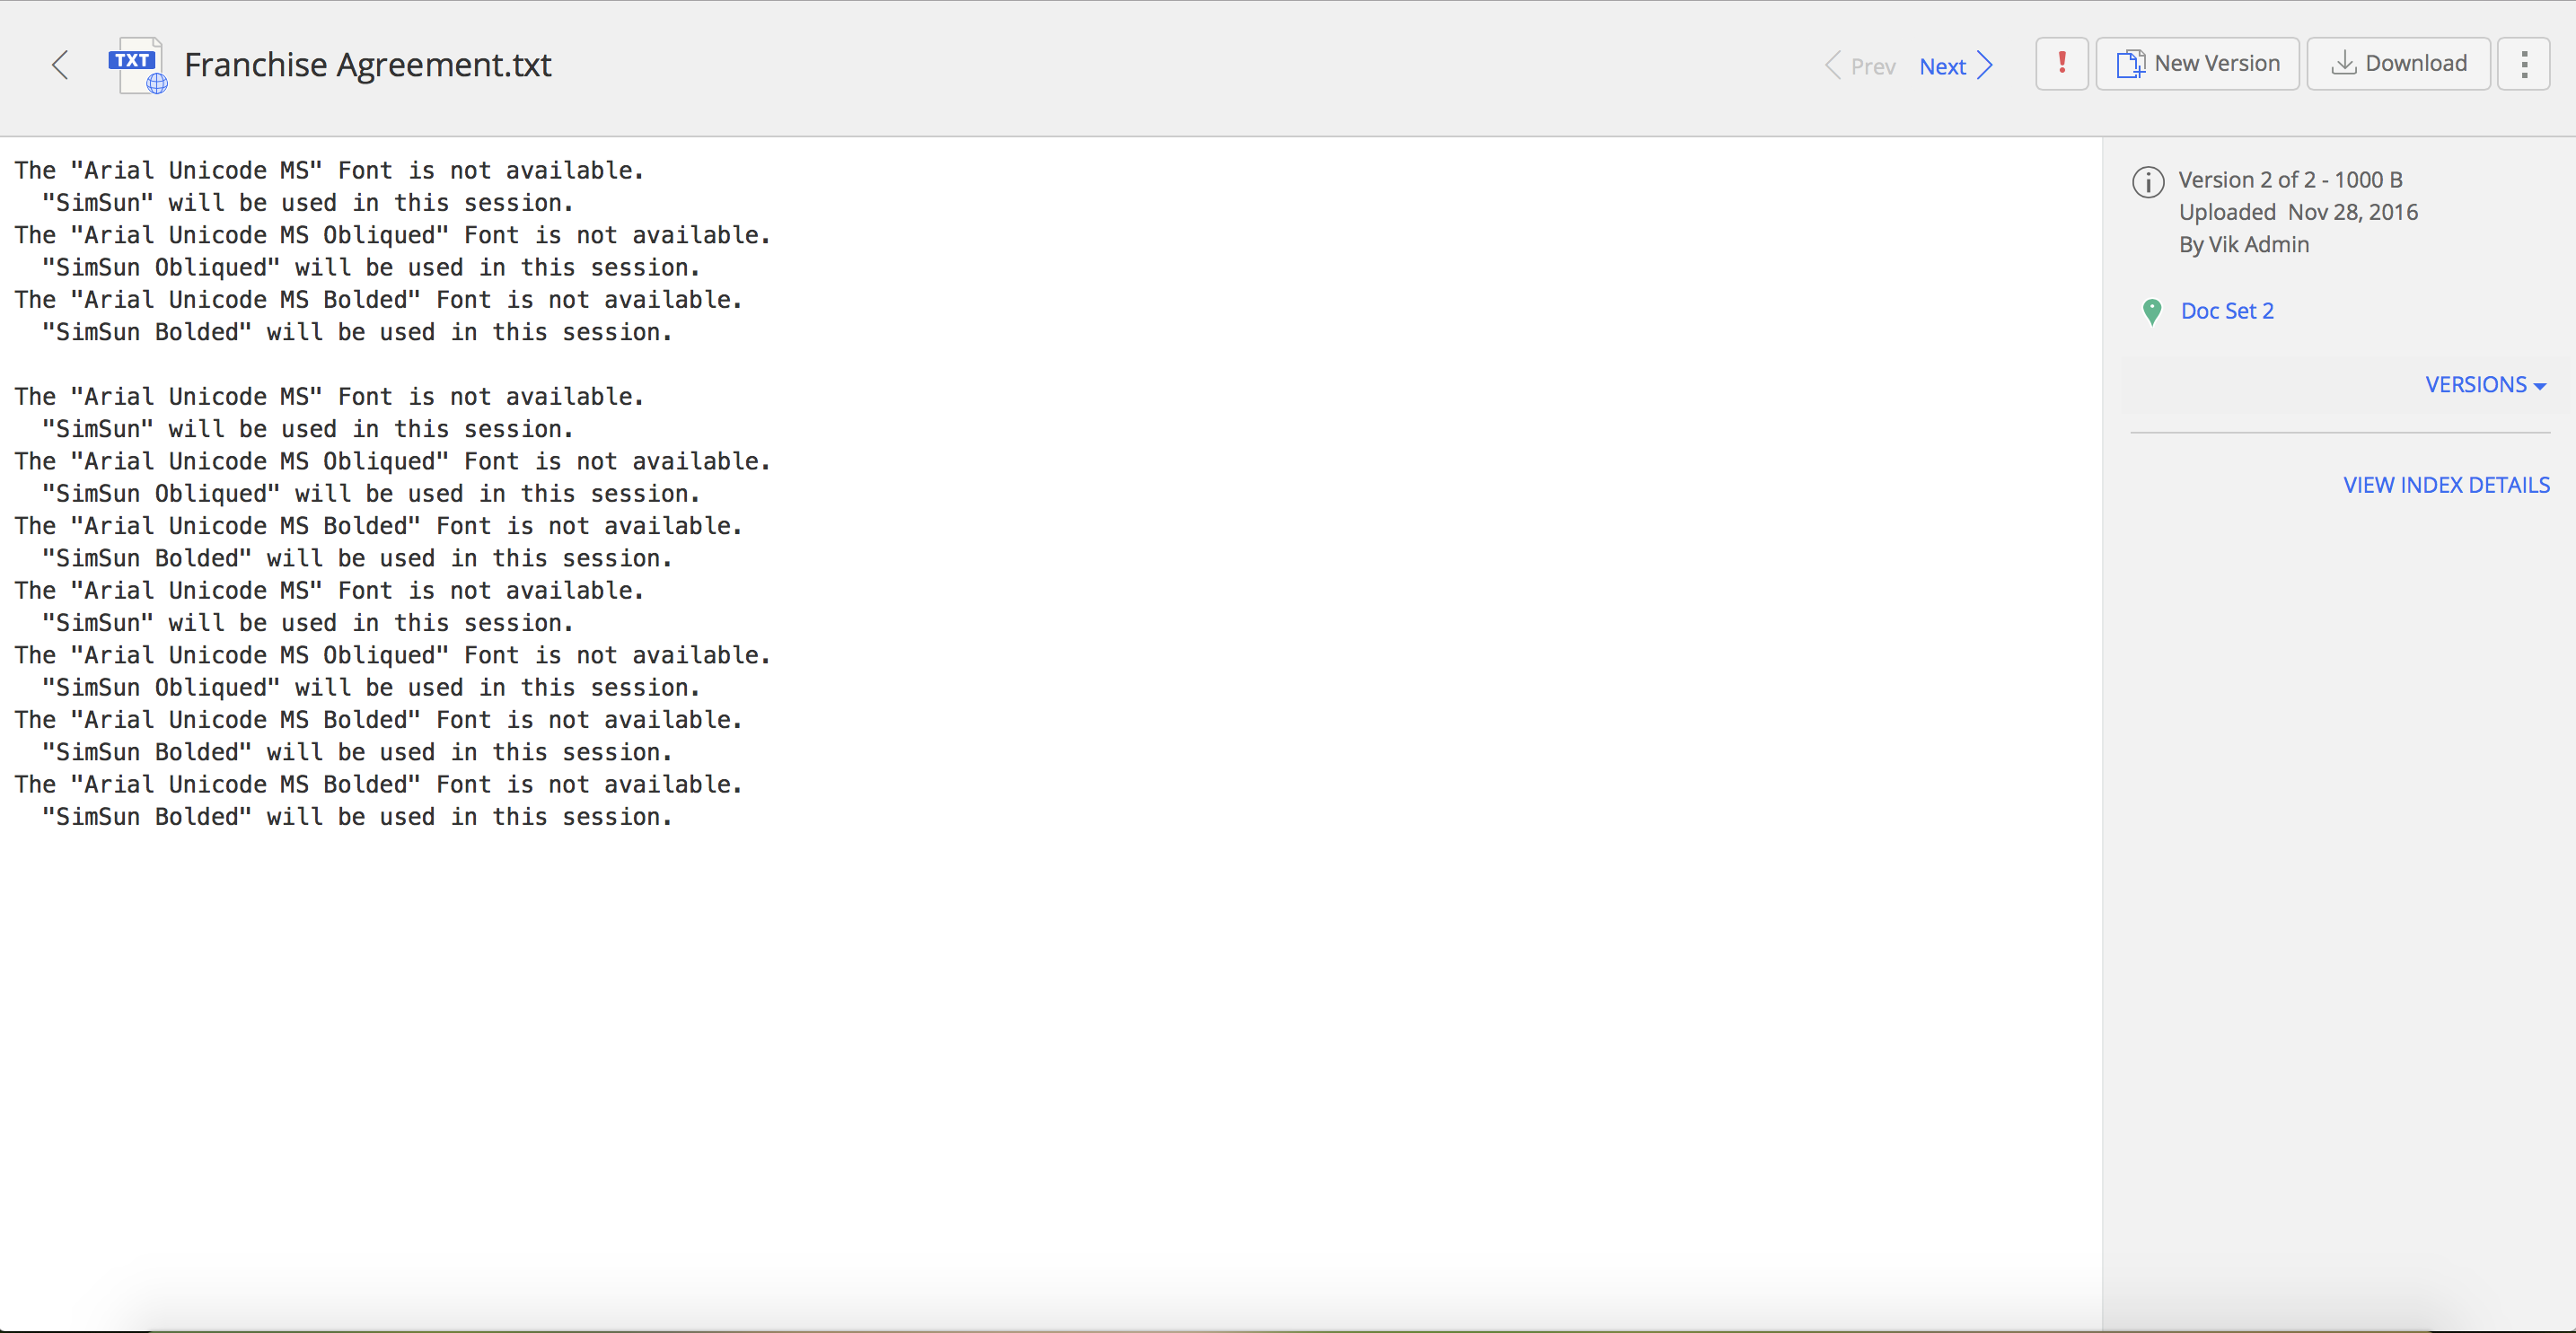
Task: Expand the VERSIONS dropdown panel
Action: [x=2488, y=384]
